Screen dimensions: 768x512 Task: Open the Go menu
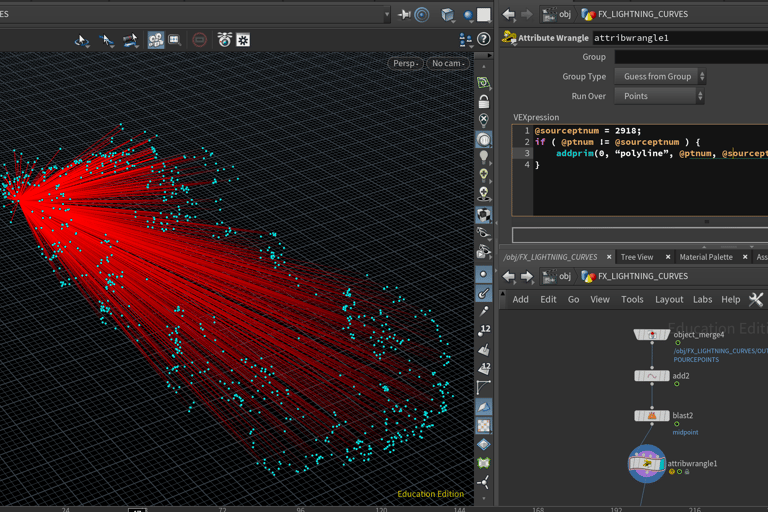(x=573, y=299)
